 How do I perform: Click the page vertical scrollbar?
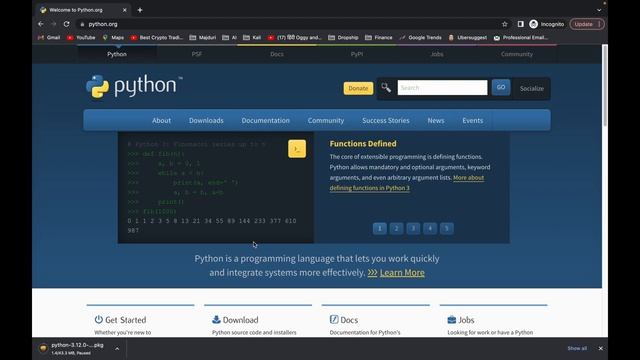coord(605,86)
